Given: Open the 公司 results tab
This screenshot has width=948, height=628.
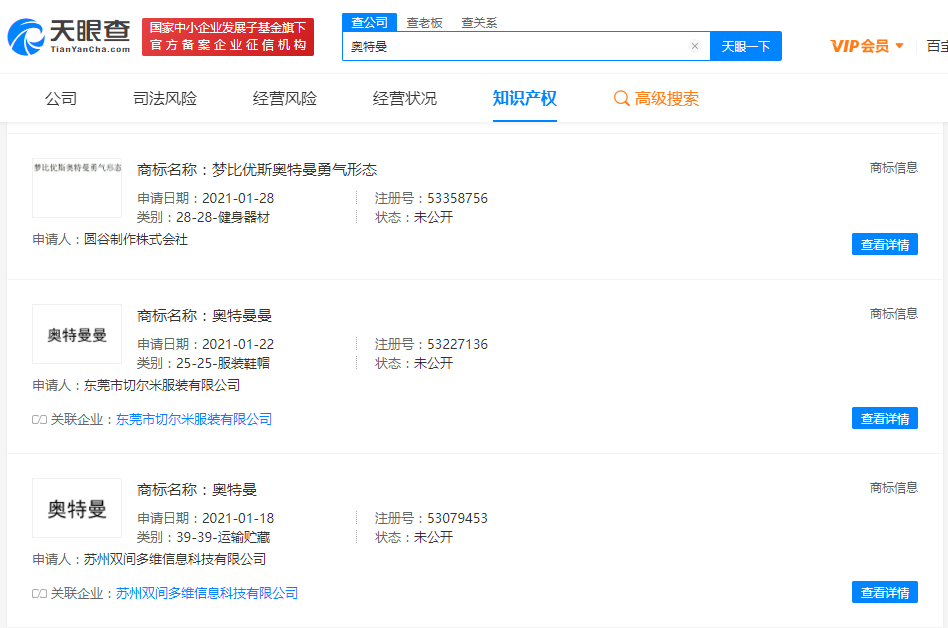Looking at the screenshot, I should tap(61, 98).
